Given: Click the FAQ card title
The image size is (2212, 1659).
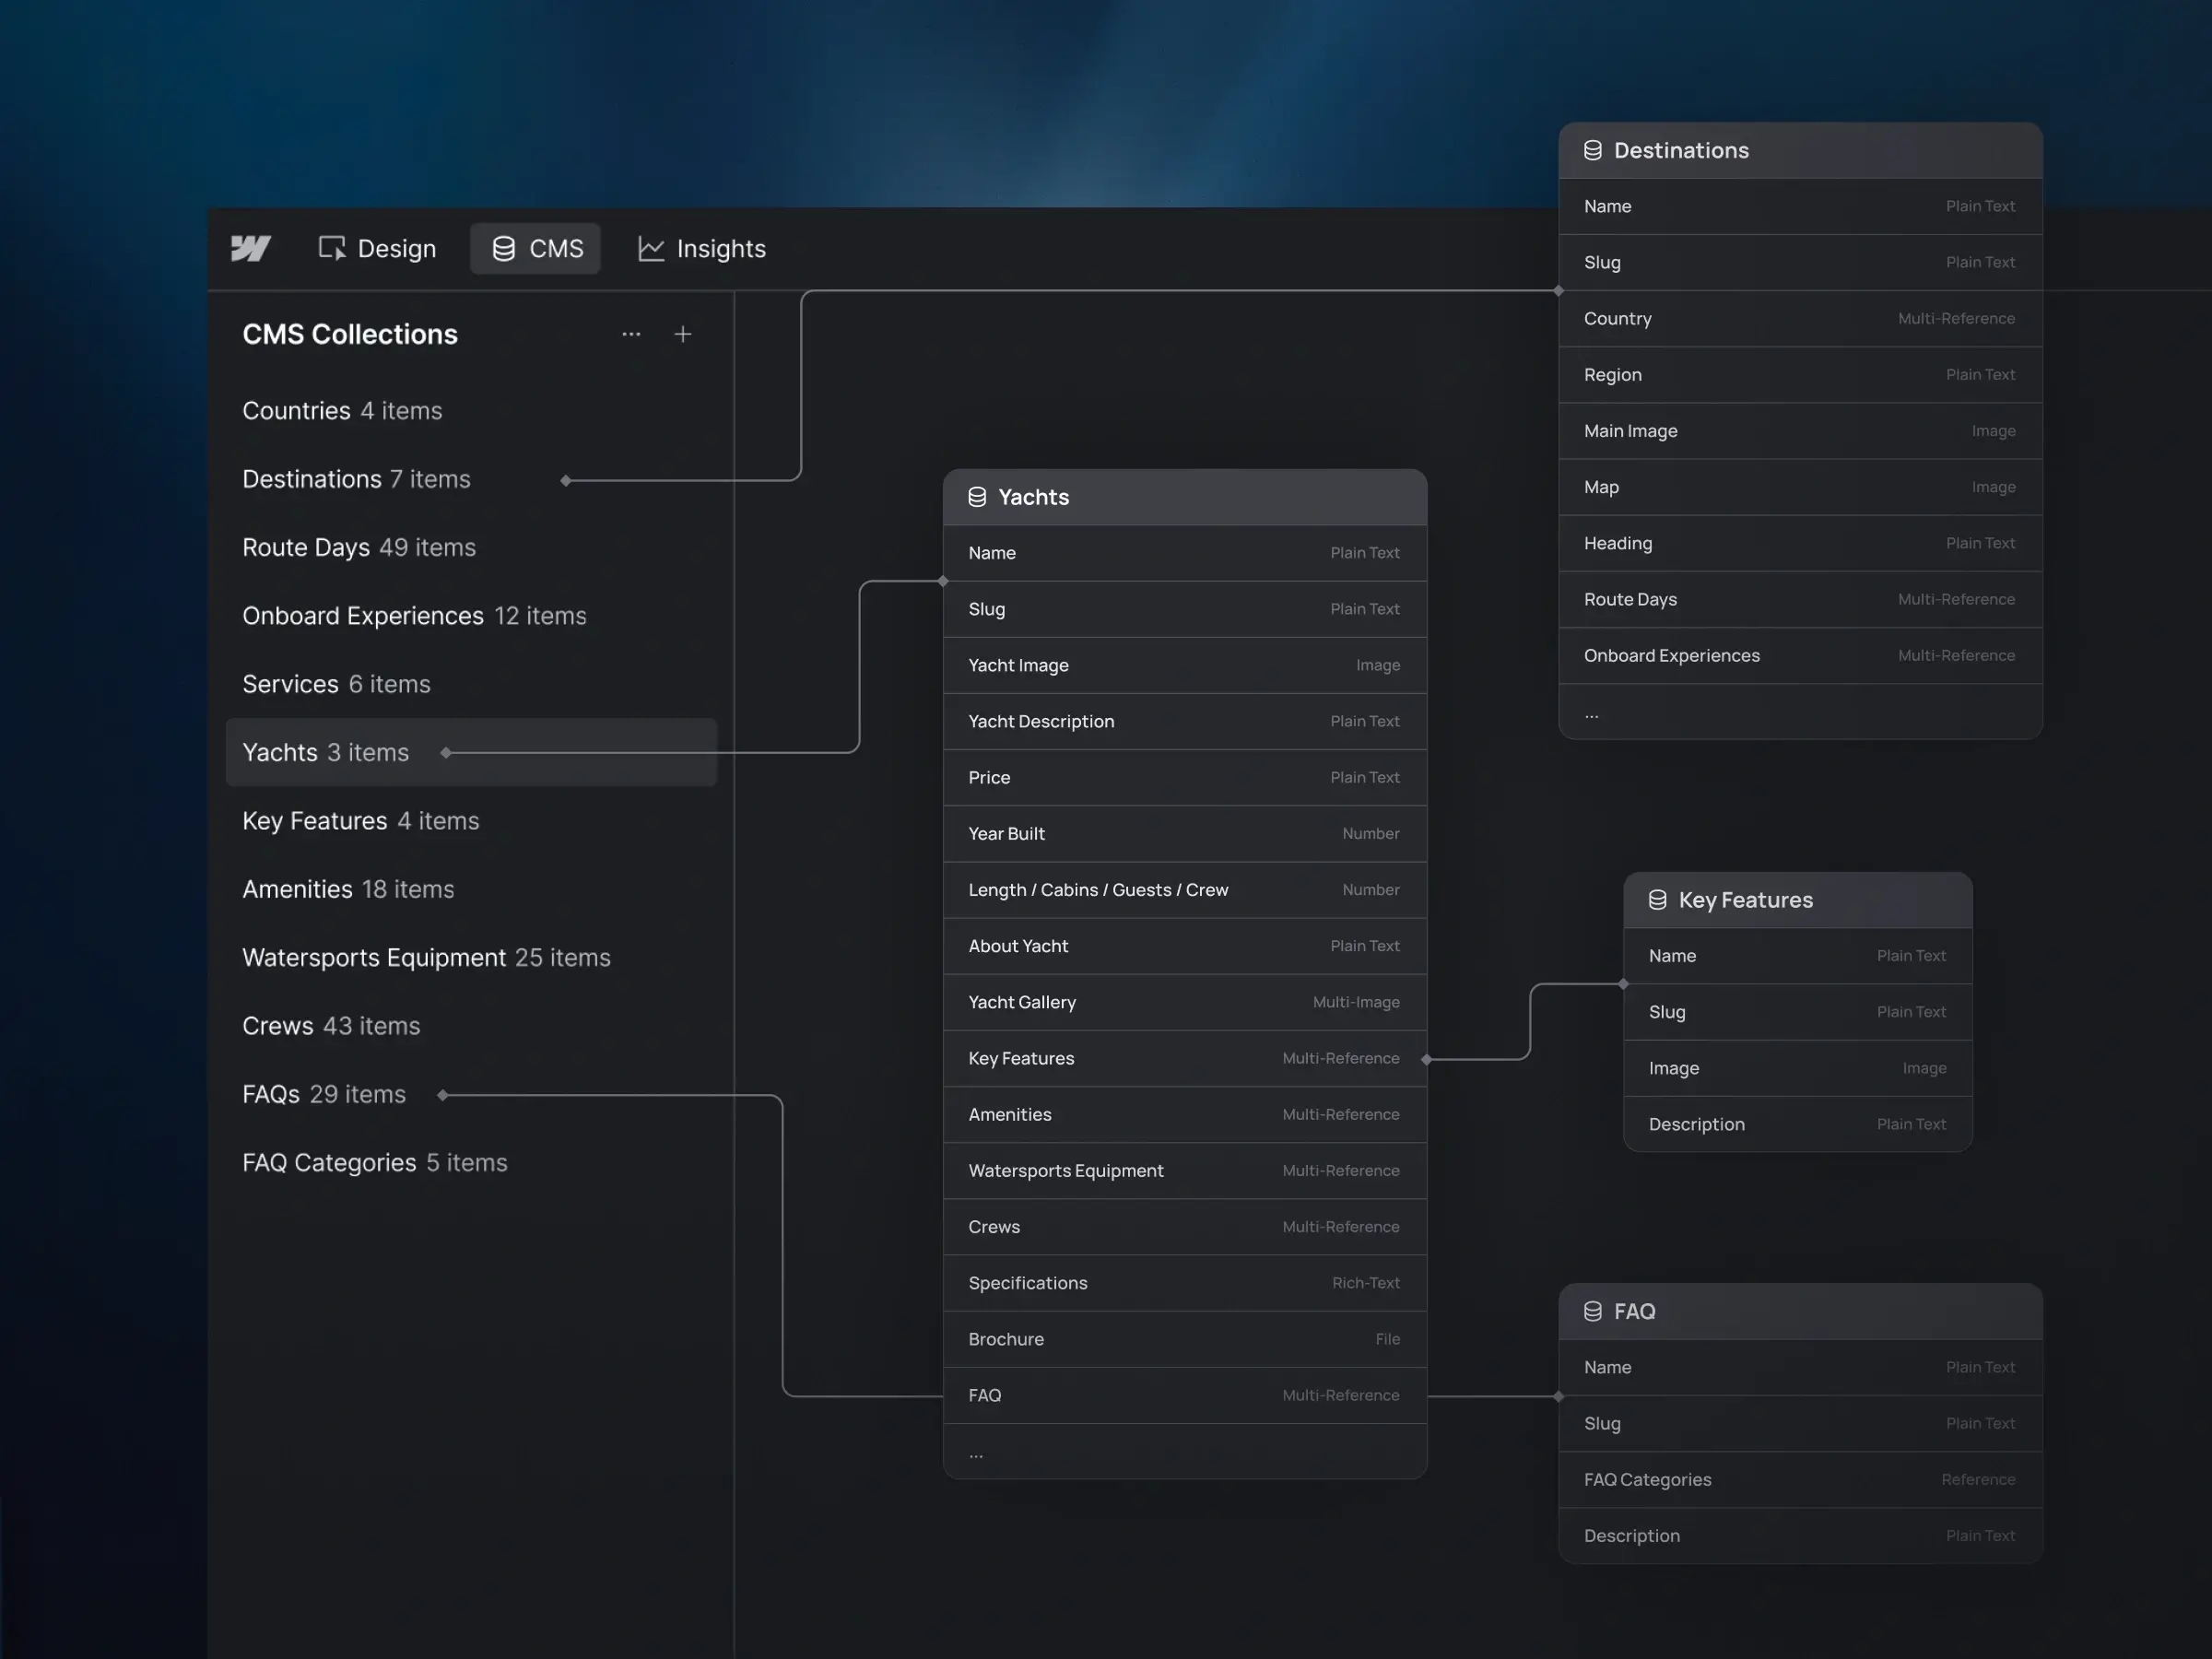Looking at the screenshot, I should coord(1634,1311).
